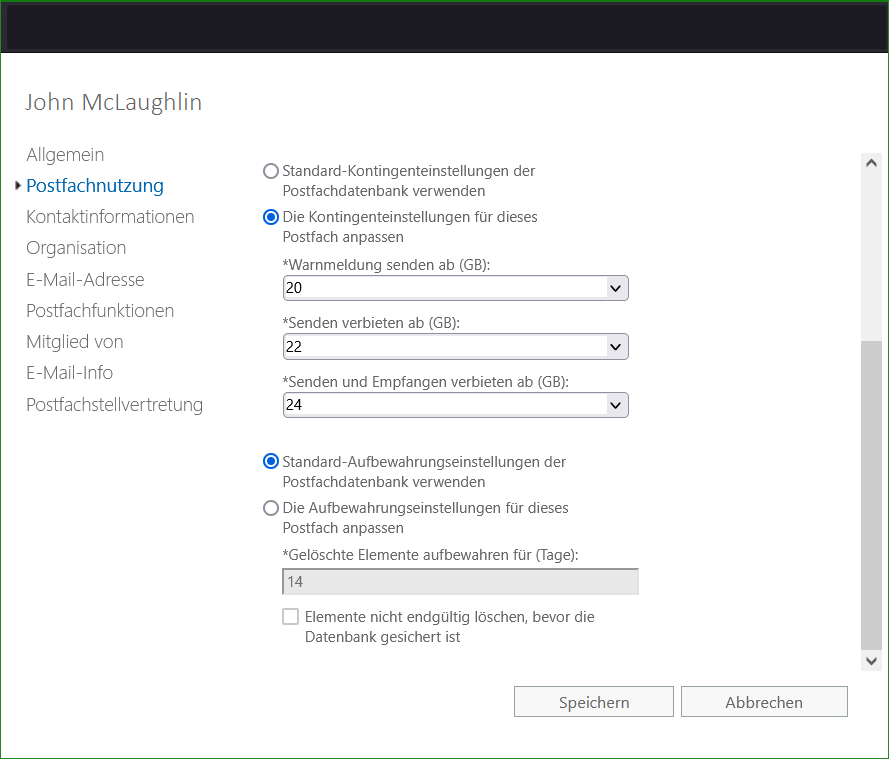The image size is (889, 759).
Task: Select 'Standard-Kontingenteinstellungen der Postfachdatenbank verwenden'
Action: click(270, 171)
